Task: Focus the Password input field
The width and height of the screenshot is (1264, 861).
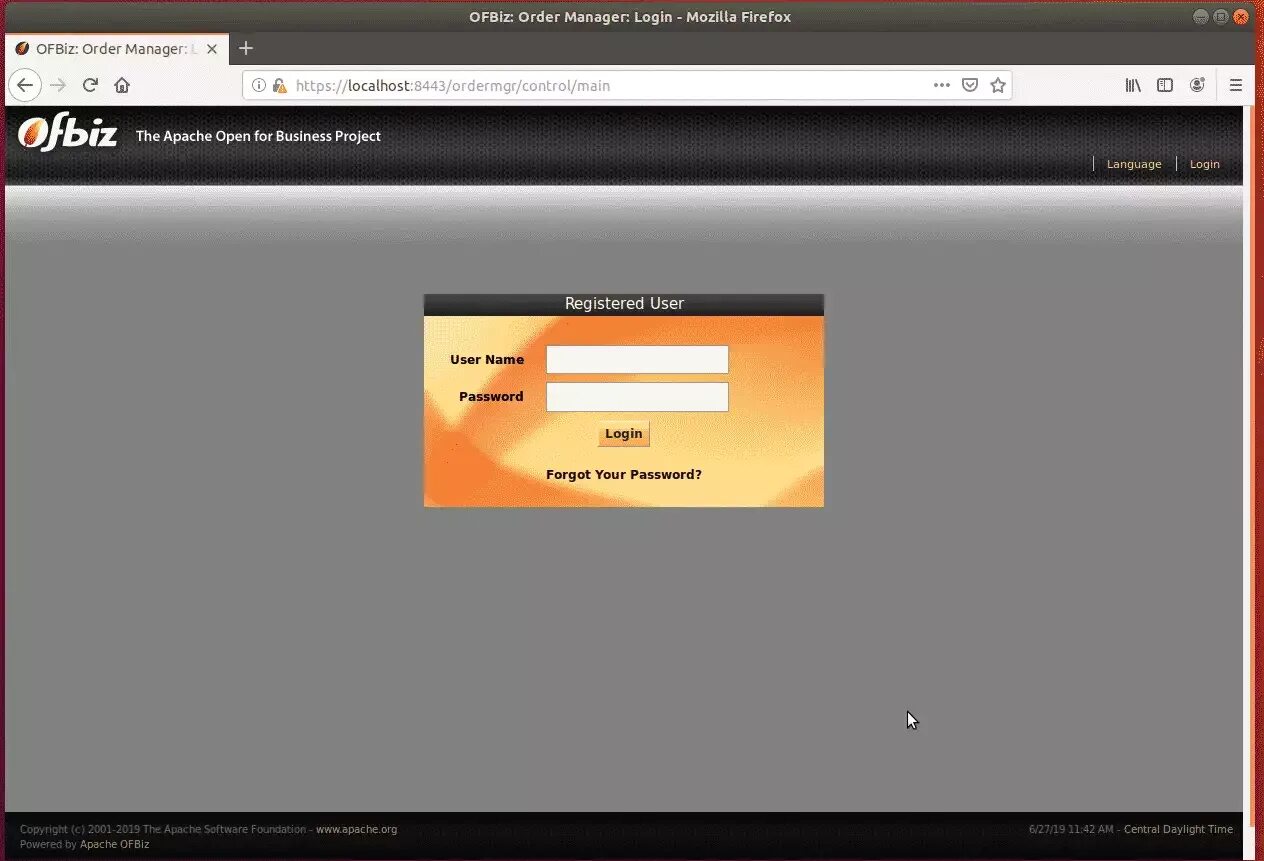Action: tap(637, 396)
